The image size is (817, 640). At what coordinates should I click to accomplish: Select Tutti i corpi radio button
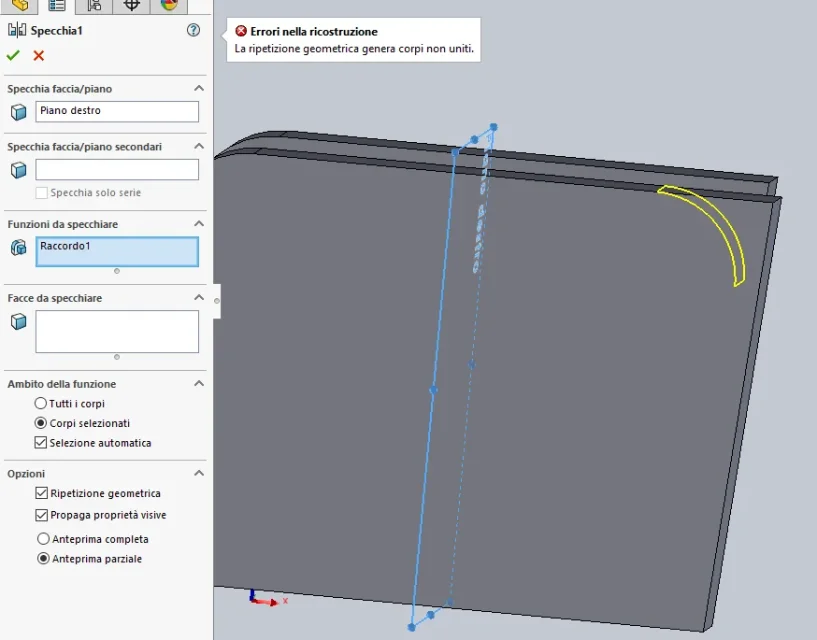click(x=41, y=403)
